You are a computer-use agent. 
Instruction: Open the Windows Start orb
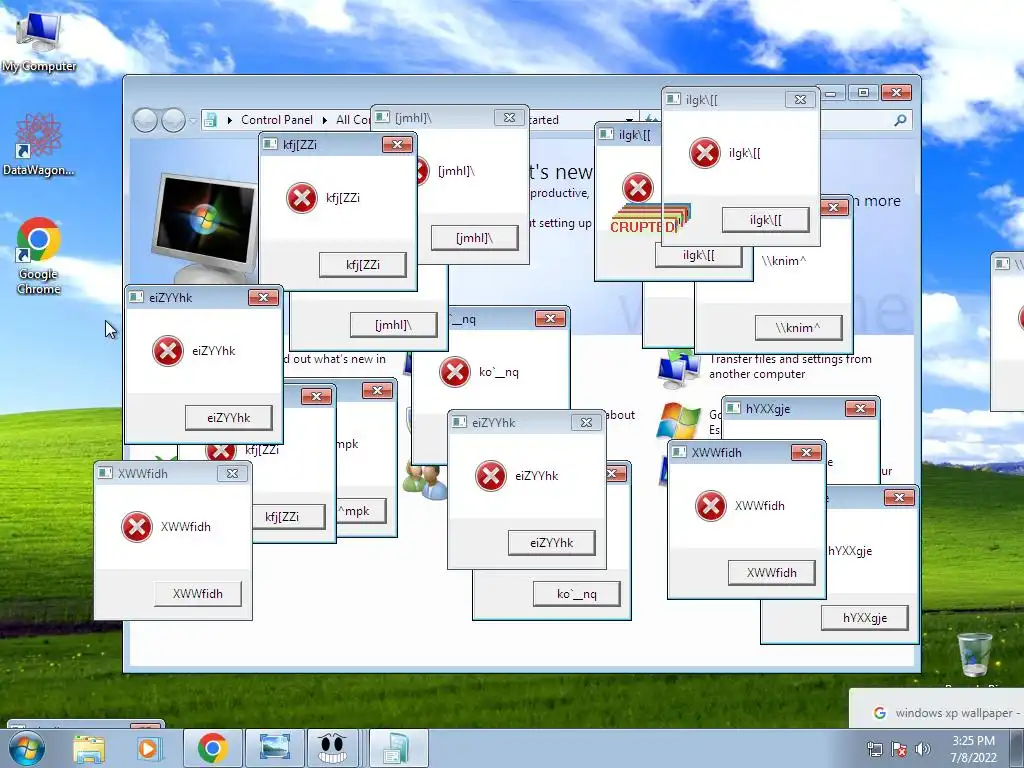pos(27,748)
